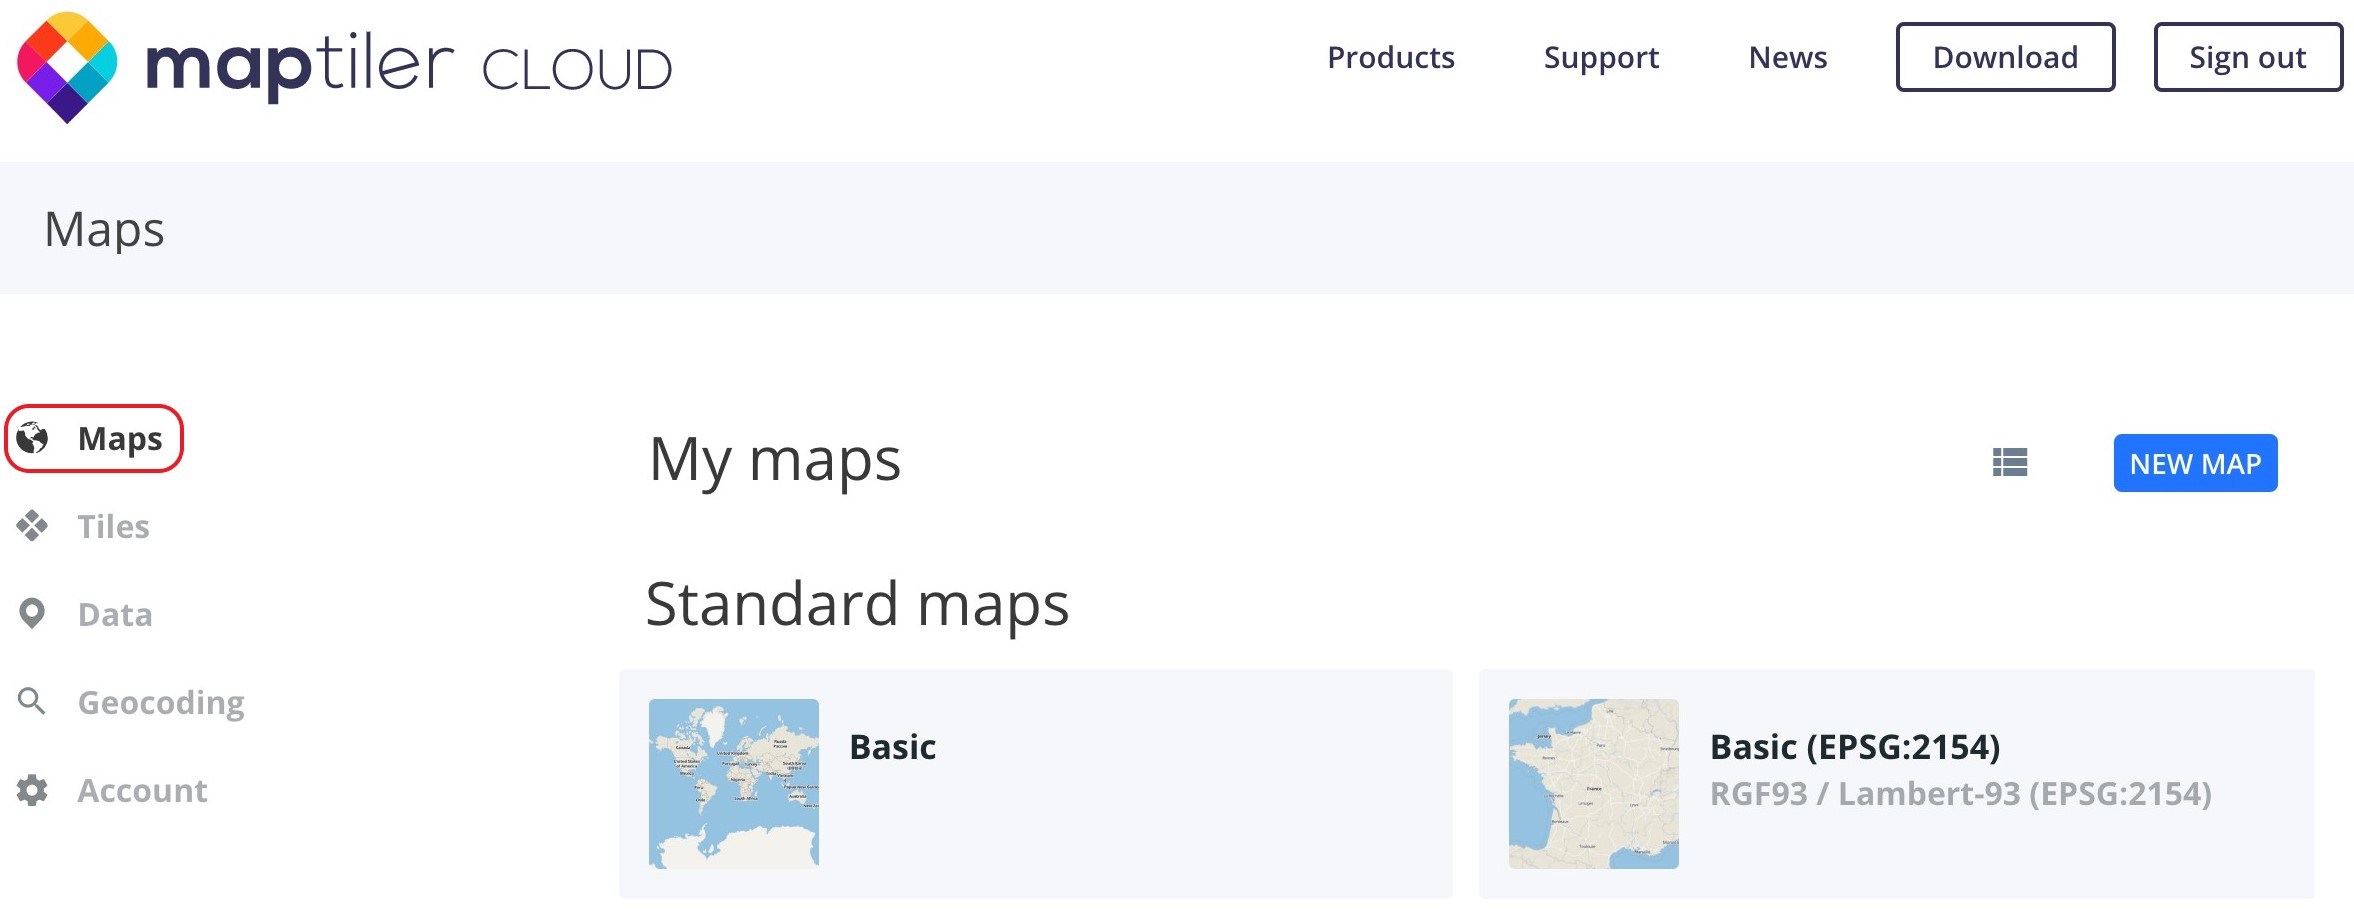Screen dimensions: 2354x922
Task: Click the Data location pin icon
Action: 31,613
